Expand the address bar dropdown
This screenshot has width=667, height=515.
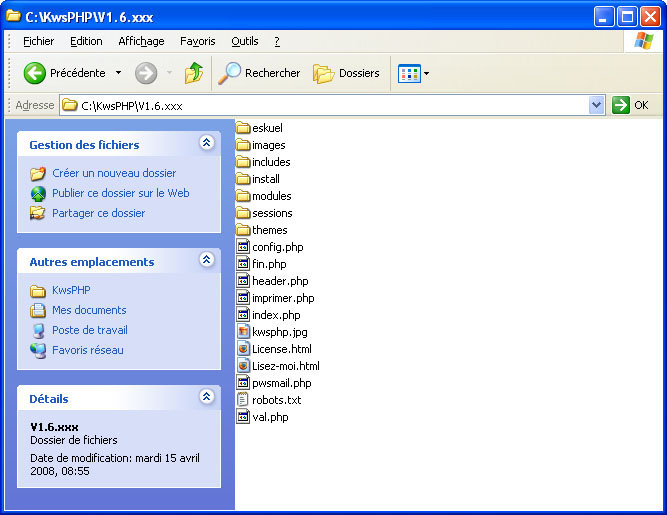click(597, 105)
